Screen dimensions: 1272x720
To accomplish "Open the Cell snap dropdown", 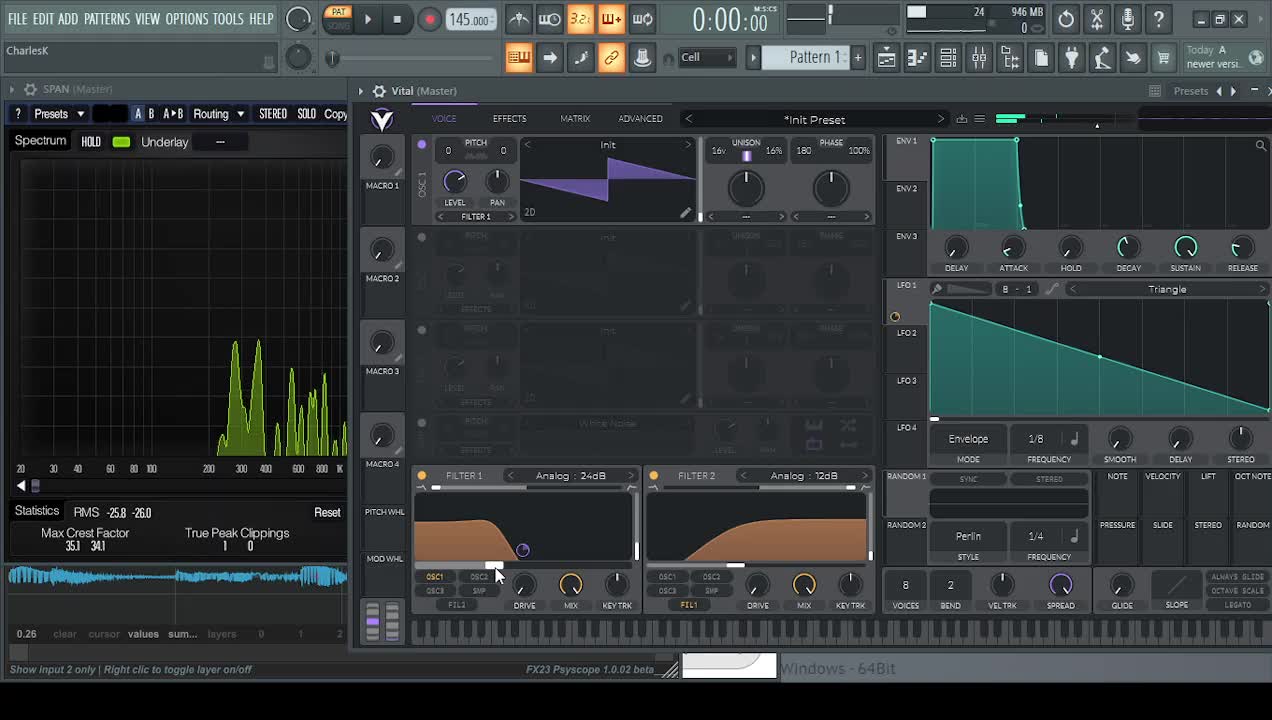I will pos(707,57).
